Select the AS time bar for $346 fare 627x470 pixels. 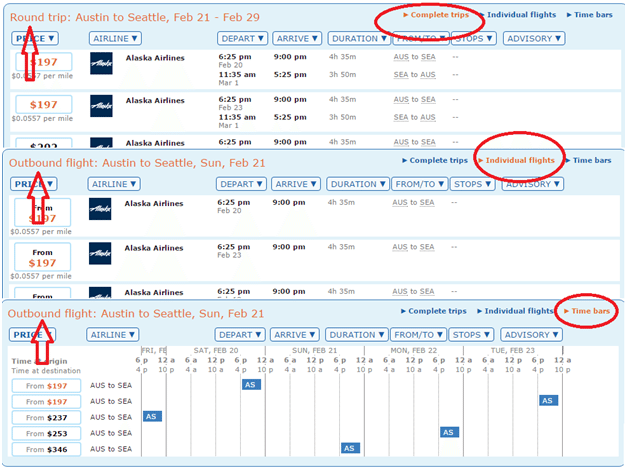[350, 448]
